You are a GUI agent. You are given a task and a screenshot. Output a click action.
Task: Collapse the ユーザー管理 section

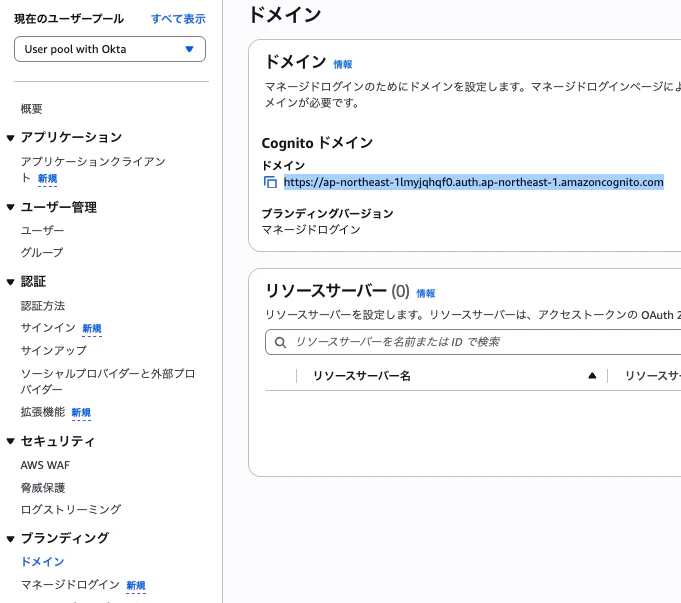tap(10, 207)
